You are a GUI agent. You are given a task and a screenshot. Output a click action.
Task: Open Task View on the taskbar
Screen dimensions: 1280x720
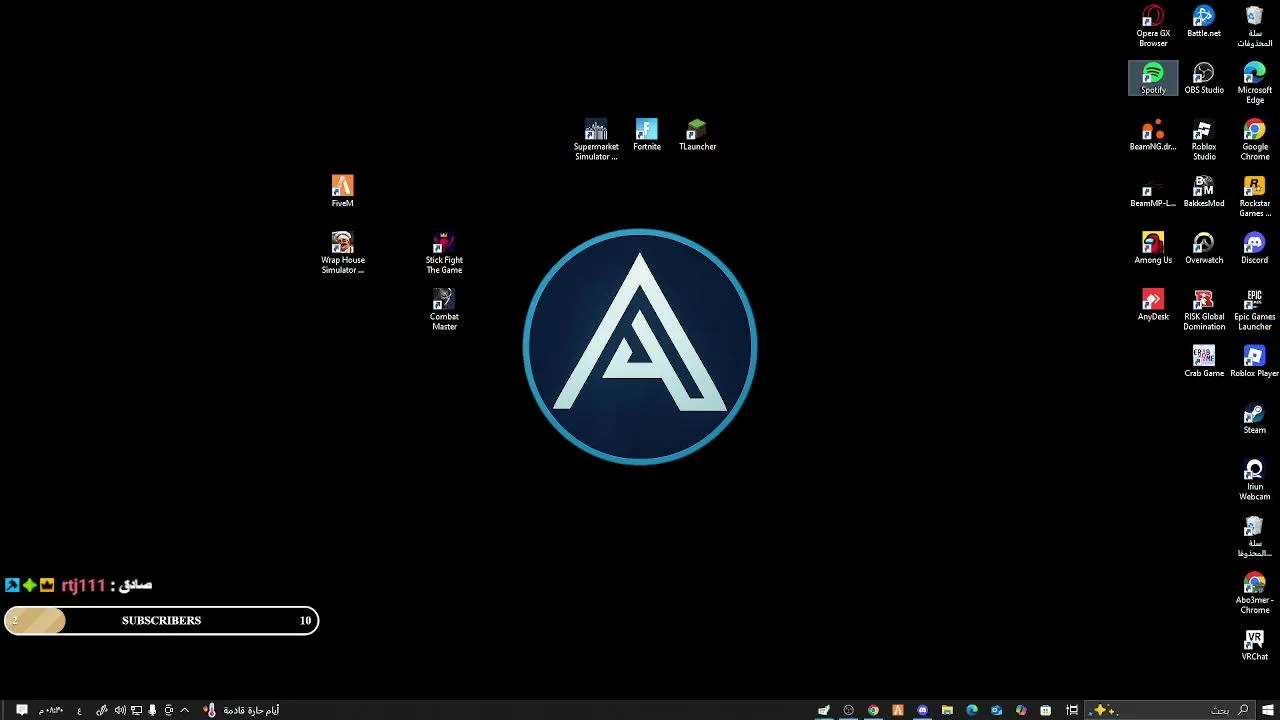point(1072,710)
